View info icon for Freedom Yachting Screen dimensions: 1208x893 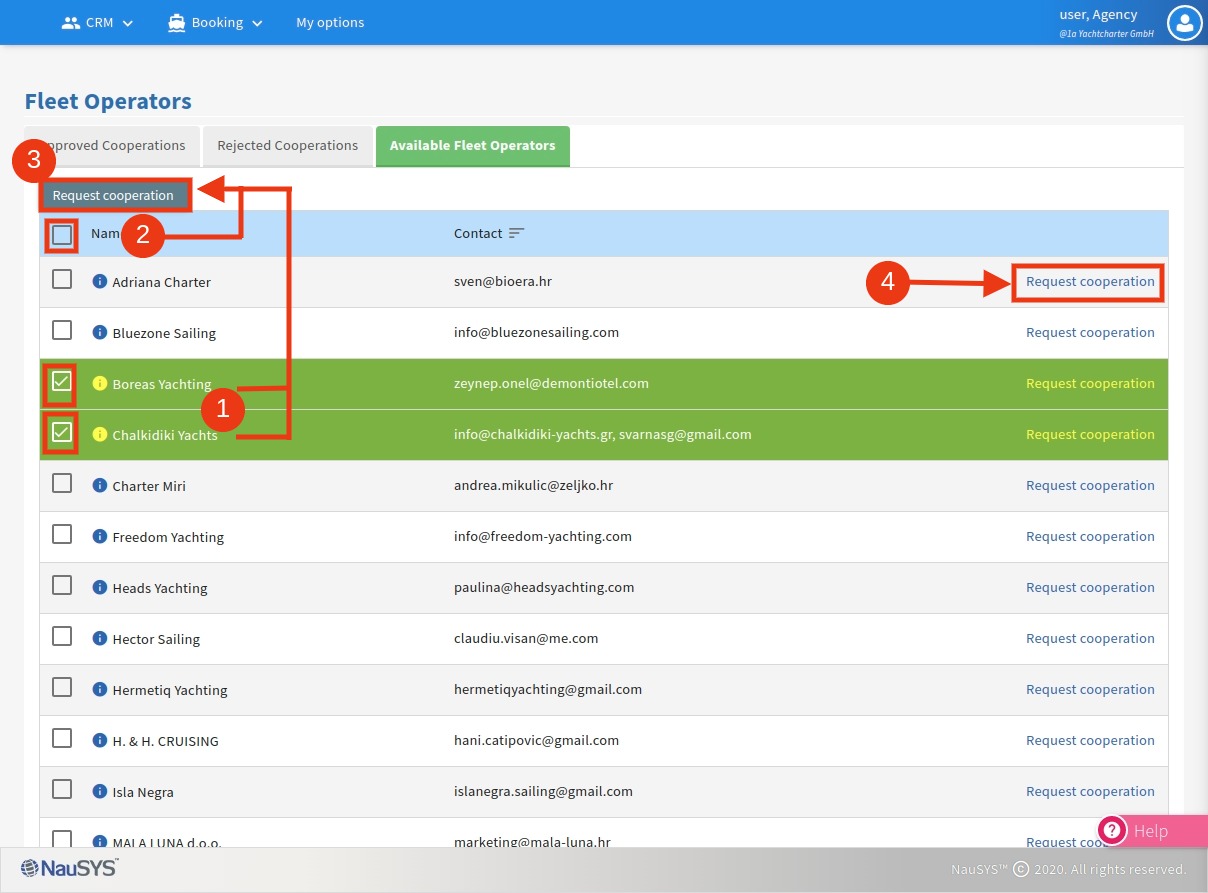pos(99,537)
